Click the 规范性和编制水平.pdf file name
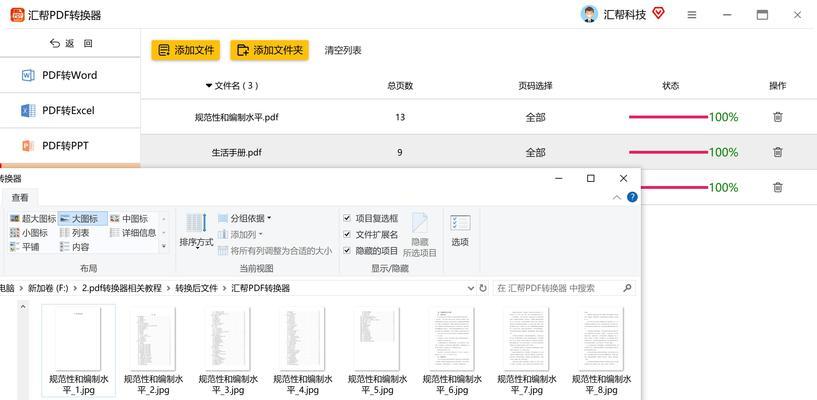The width and height of the screenshot is (817, 400). tap(237, 117)
